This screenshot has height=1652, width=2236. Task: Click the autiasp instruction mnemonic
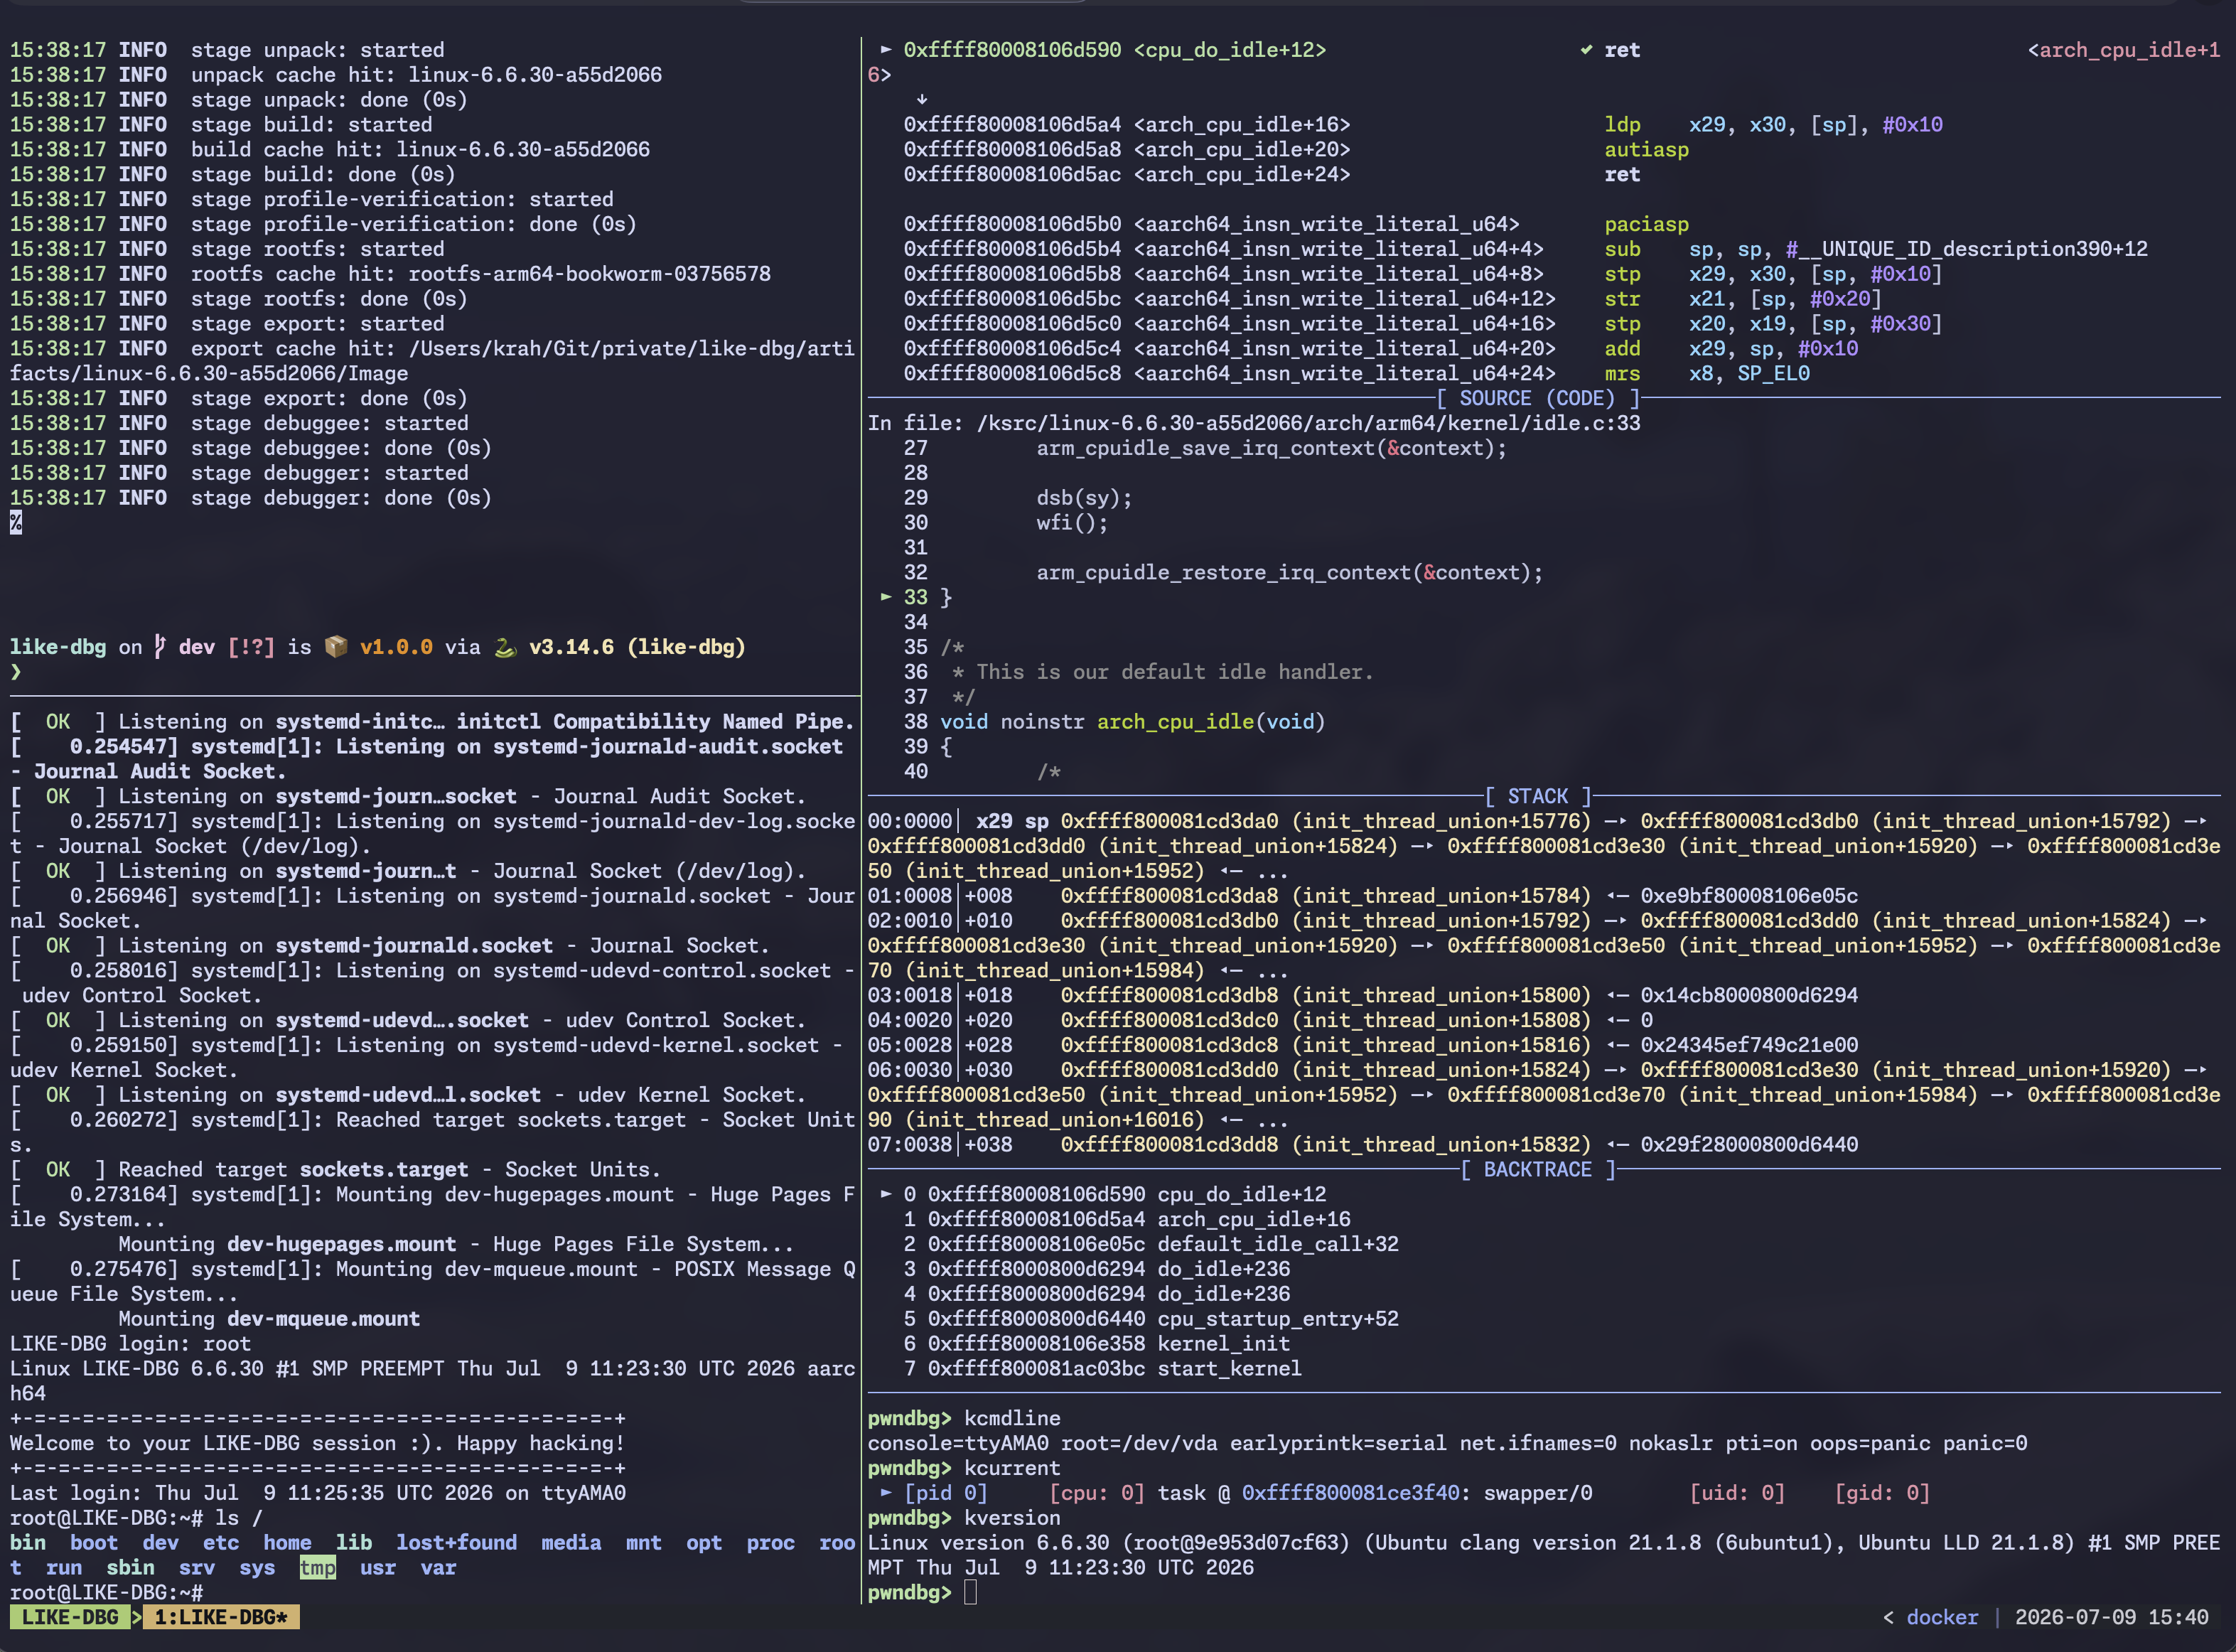[x=1646, y=149]
